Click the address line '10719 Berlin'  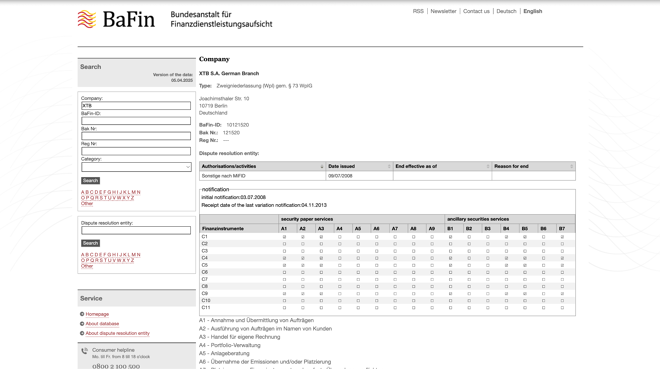[x=213, y=106]
